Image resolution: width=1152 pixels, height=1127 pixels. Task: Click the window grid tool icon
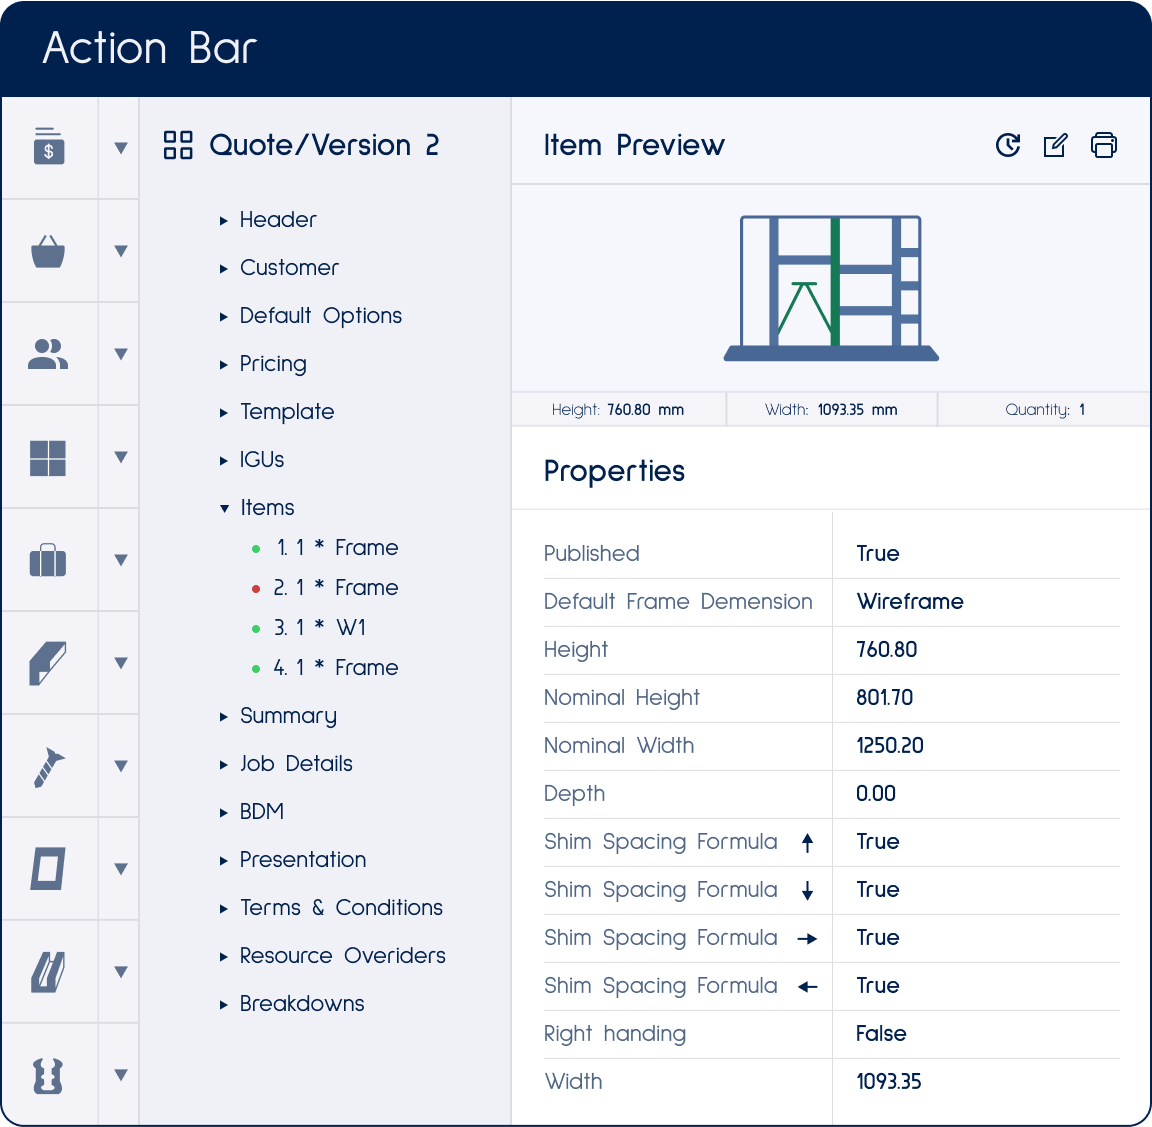coord(50,456)
